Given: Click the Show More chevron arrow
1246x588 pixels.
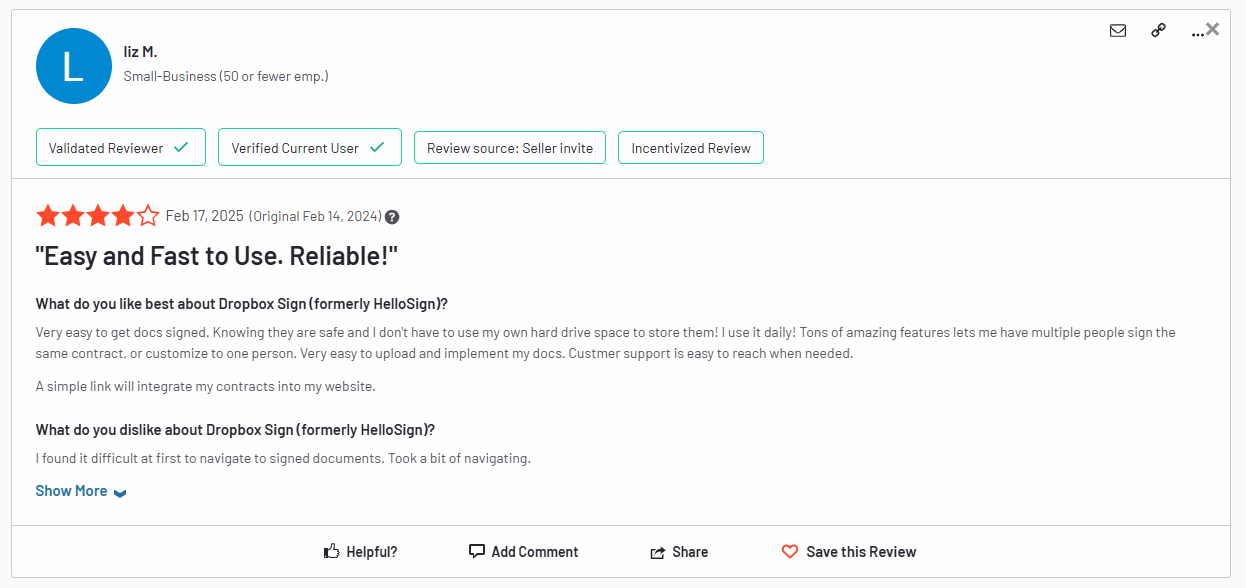Looking at the screenshot, I should coord(120,493).
